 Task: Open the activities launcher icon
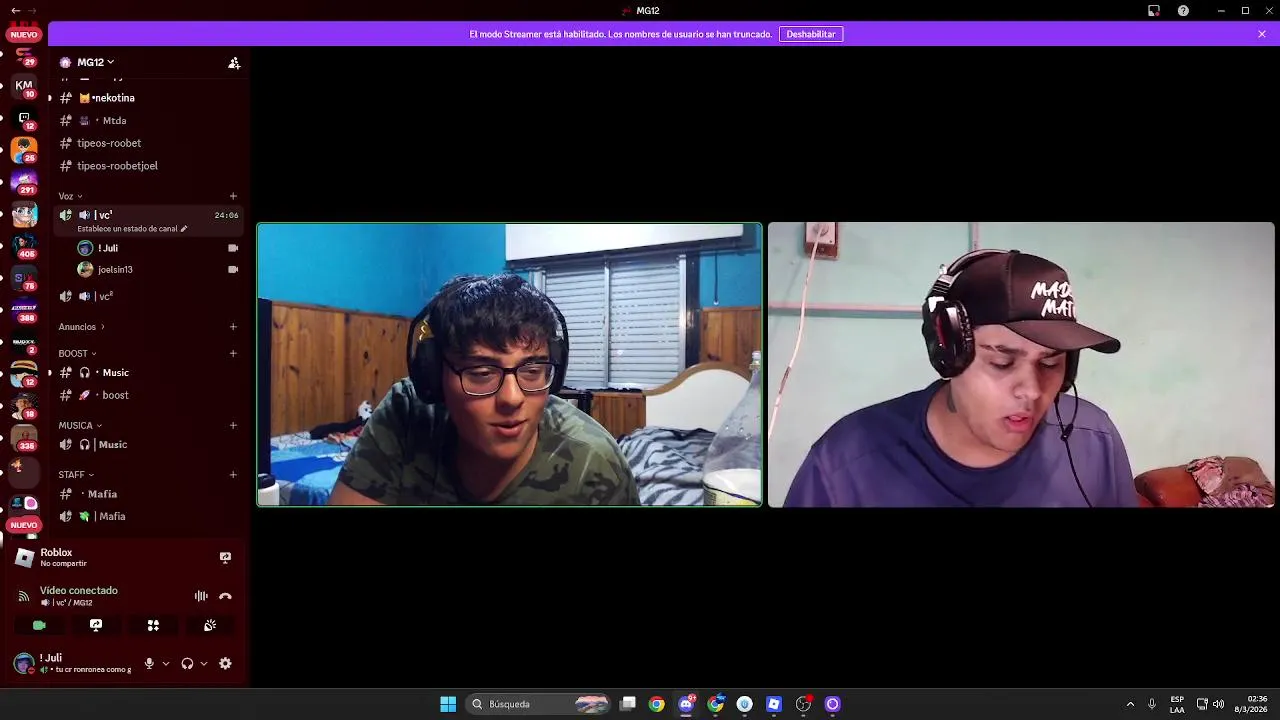(x=153, y=625)
